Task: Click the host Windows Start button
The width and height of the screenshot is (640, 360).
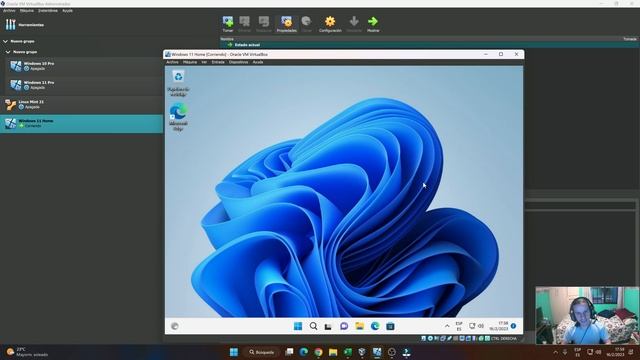Action: tap(234, 352)
